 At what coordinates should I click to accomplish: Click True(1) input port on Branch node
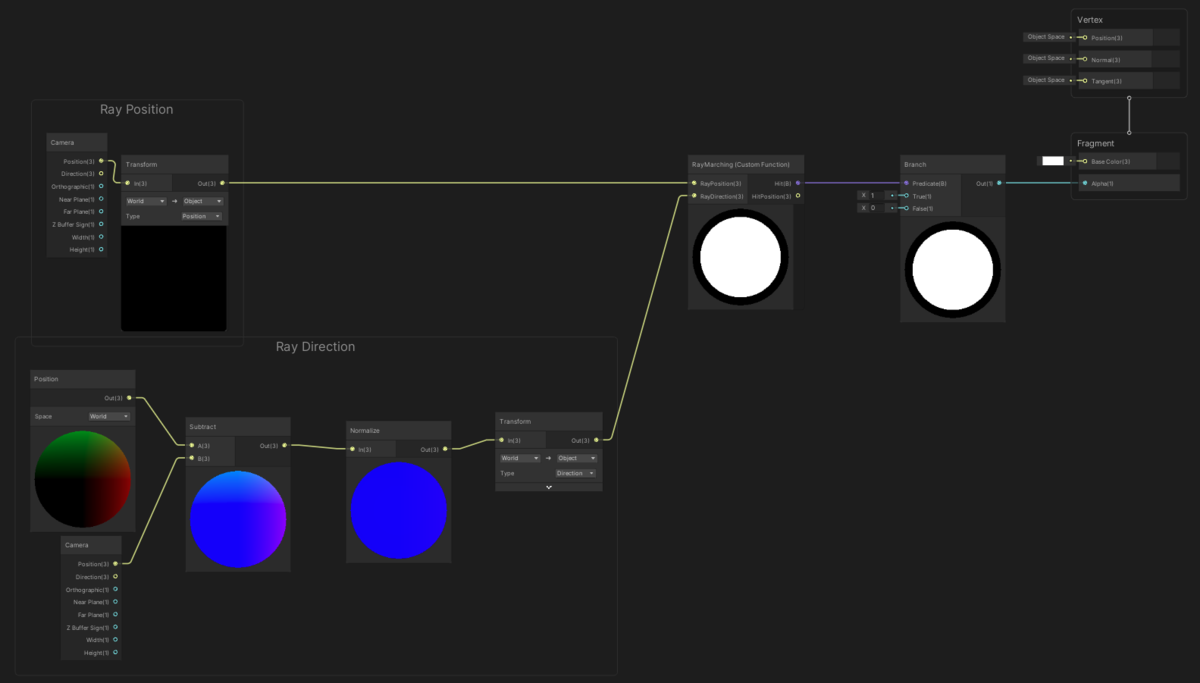pos(906,196)
